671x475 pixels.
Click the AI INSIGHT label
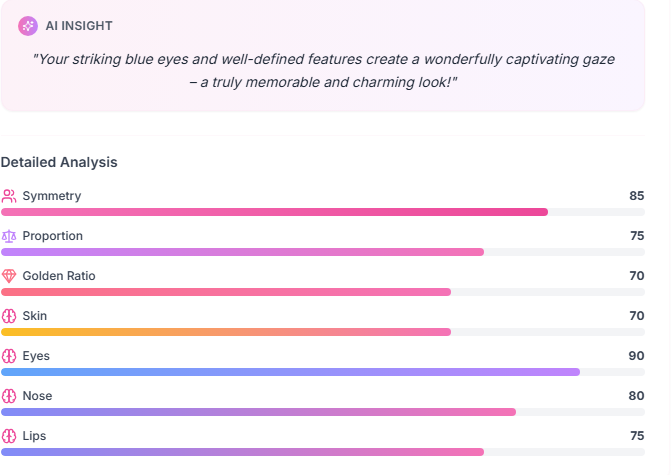(79, 26)
